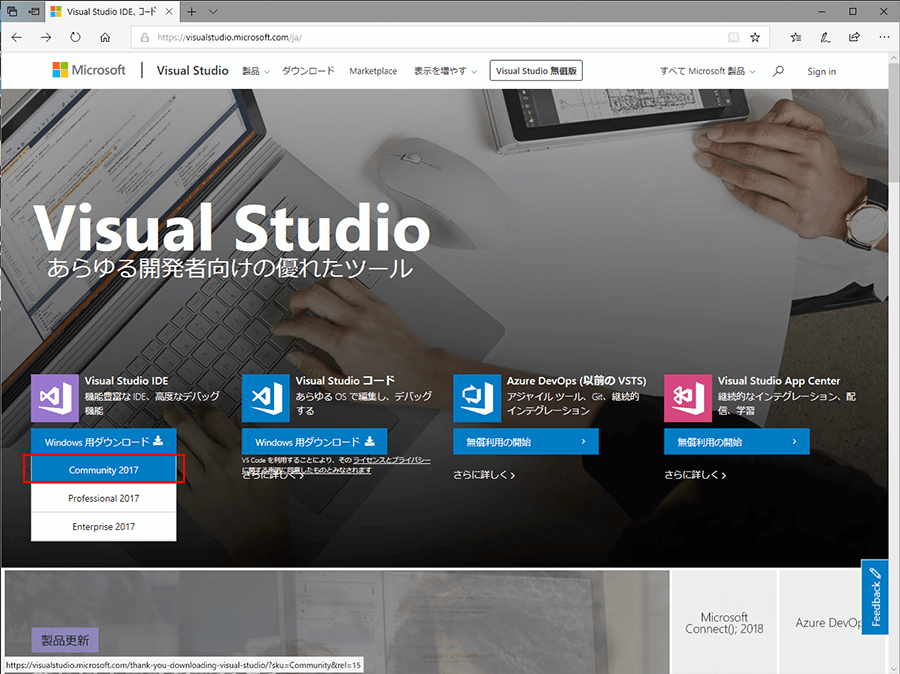Open the すべて Microsoft 製品 dropdown
Image resolution: width=900 pixels, height=674 pixels.
(707, 71)
